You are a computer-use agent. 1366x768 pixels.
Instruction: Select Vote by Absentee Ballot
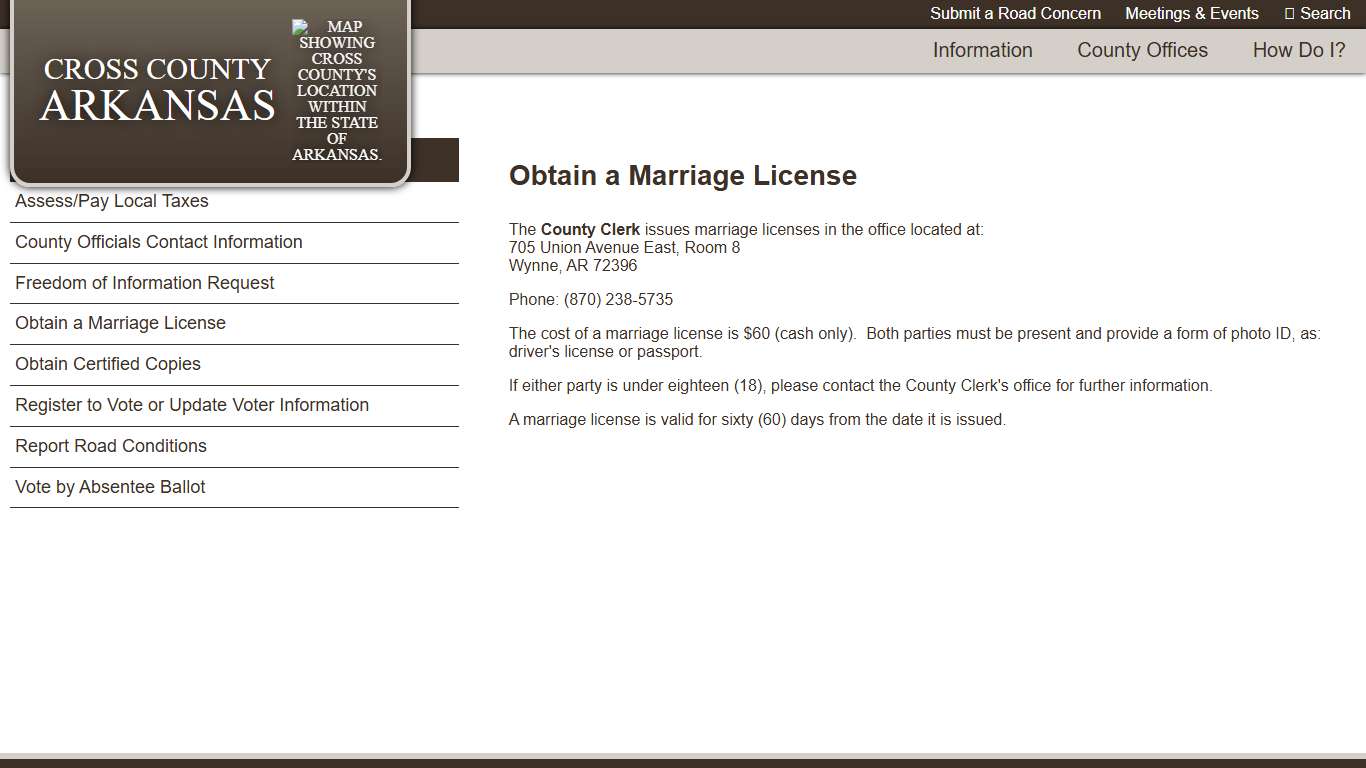110,487
